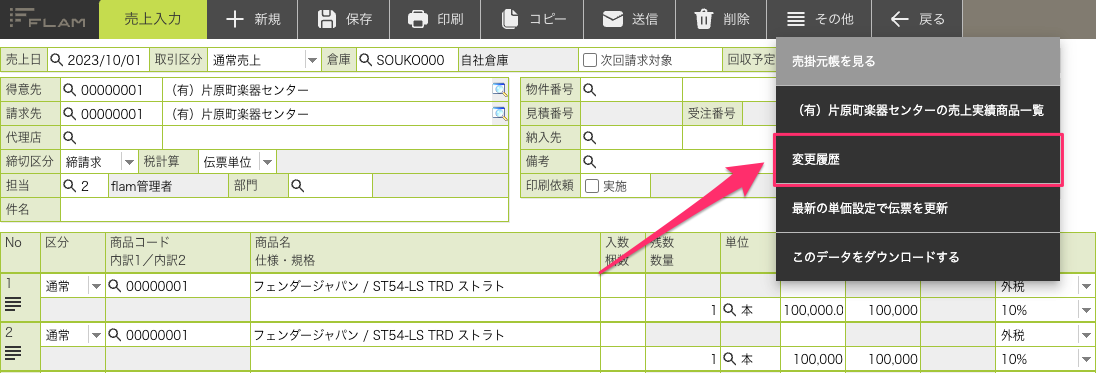The width and height of the screenshot is (1096, 373).
Task: Check the 次回請求対象 checkbox
Action: (x=590, y=60)
